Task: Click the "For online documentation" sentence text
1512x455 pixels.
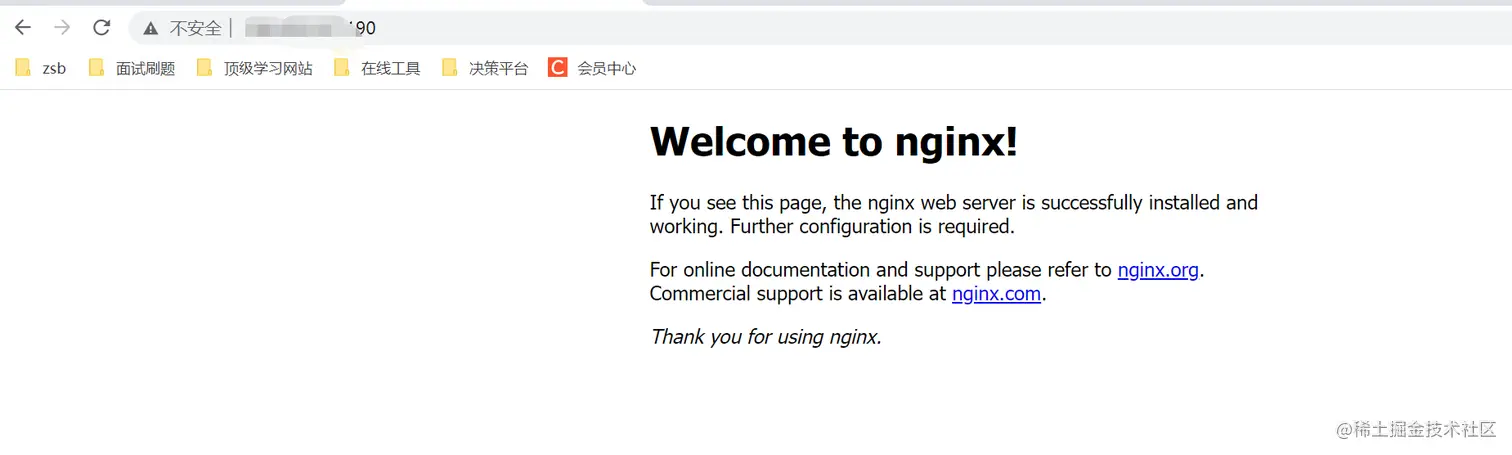Action: [880, 270]
